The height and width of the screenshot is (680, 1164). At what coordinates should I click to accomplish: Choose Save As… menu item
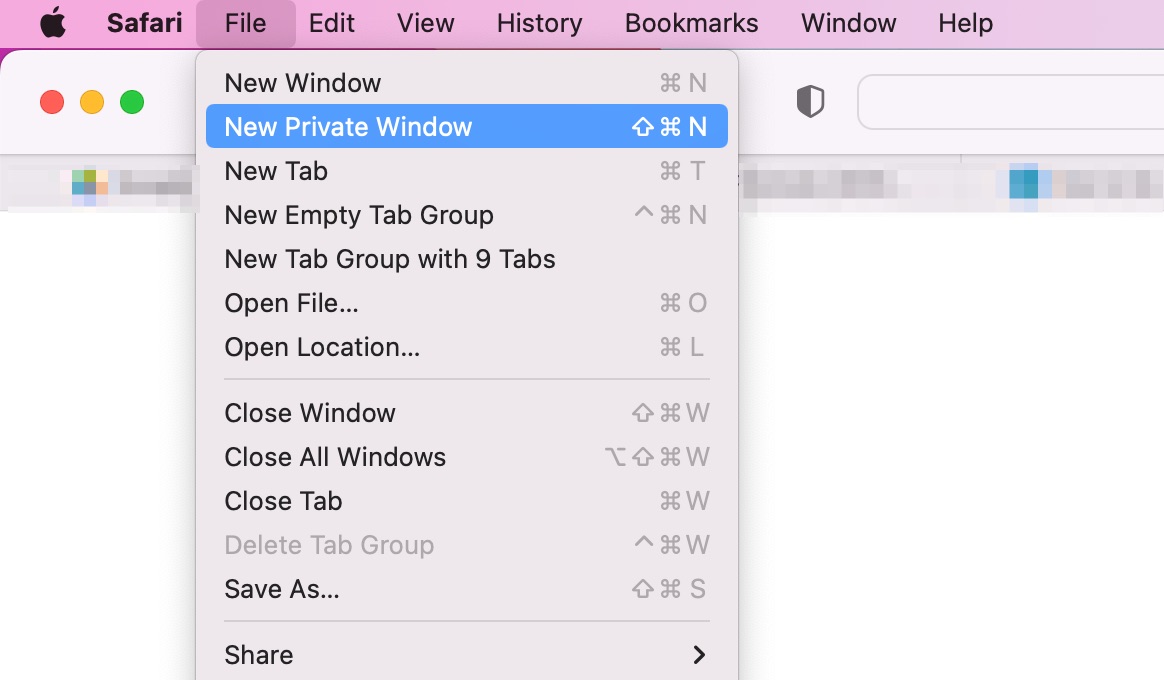click(466, 589)
